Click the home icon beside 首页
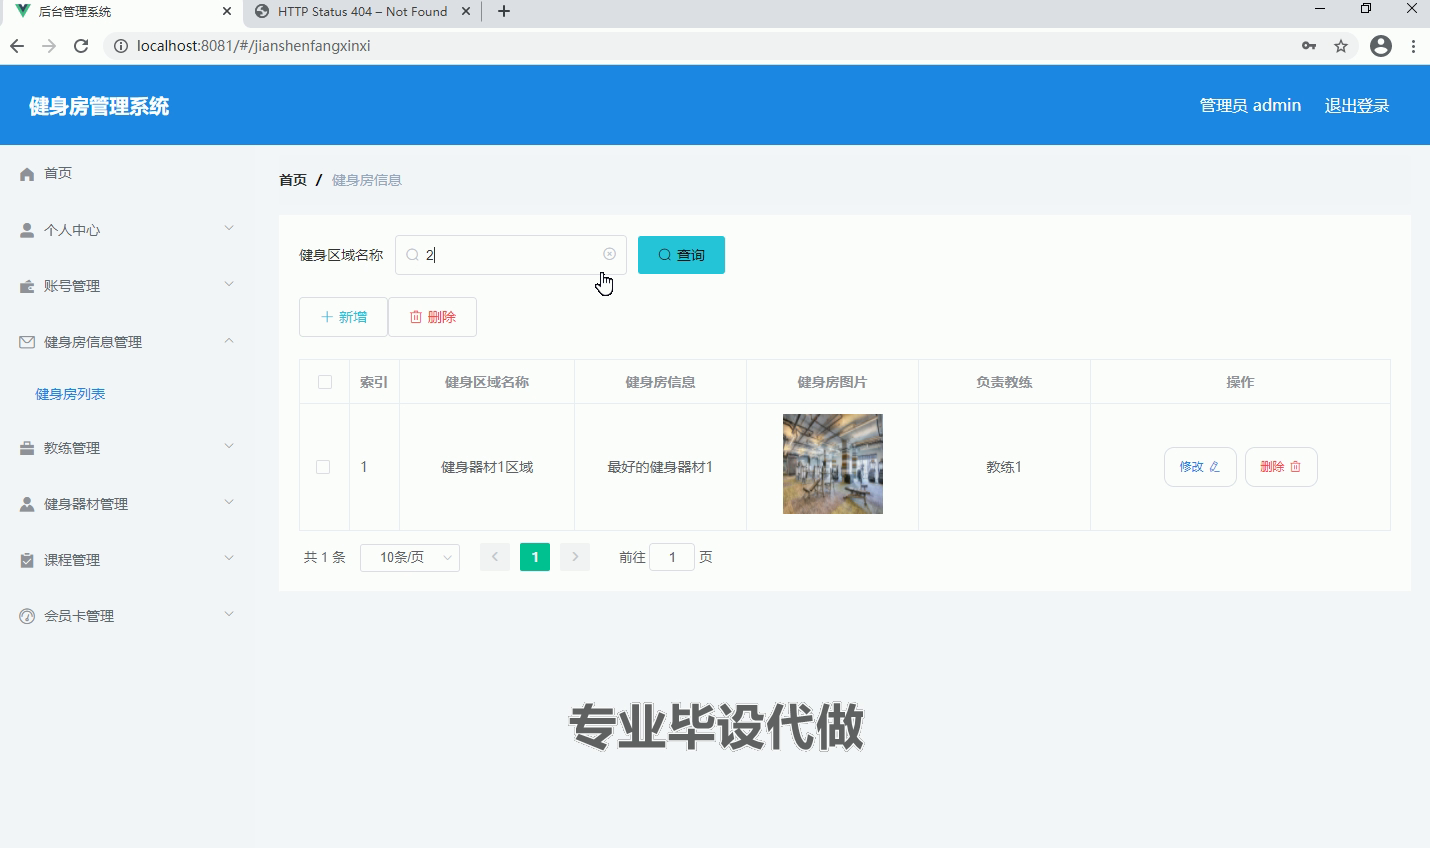 (x=27, y=174)
